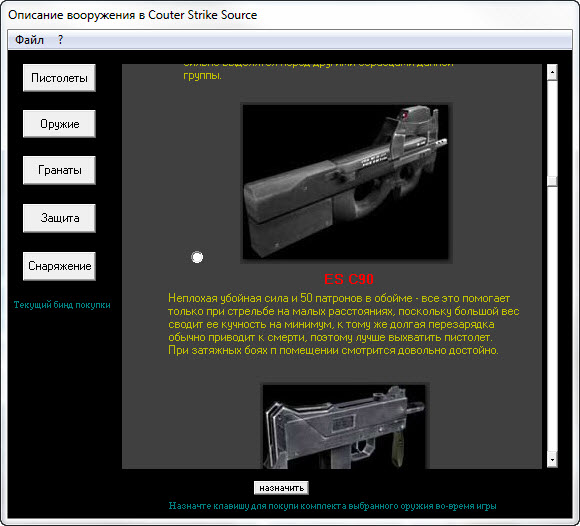Image resolution: width=580 pixels, height=526 pixels.
Task: Click the назначить button
Action: pos(281,488)
